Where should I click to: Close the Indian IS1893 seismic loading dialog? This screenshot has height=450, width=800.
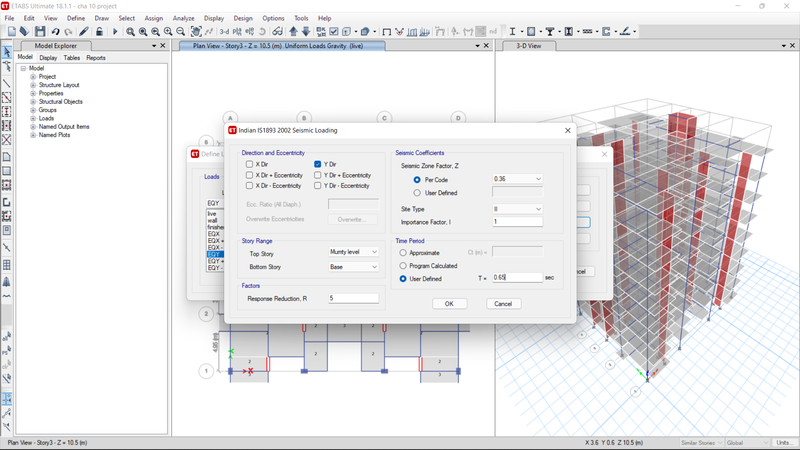(x=568, y=130)
